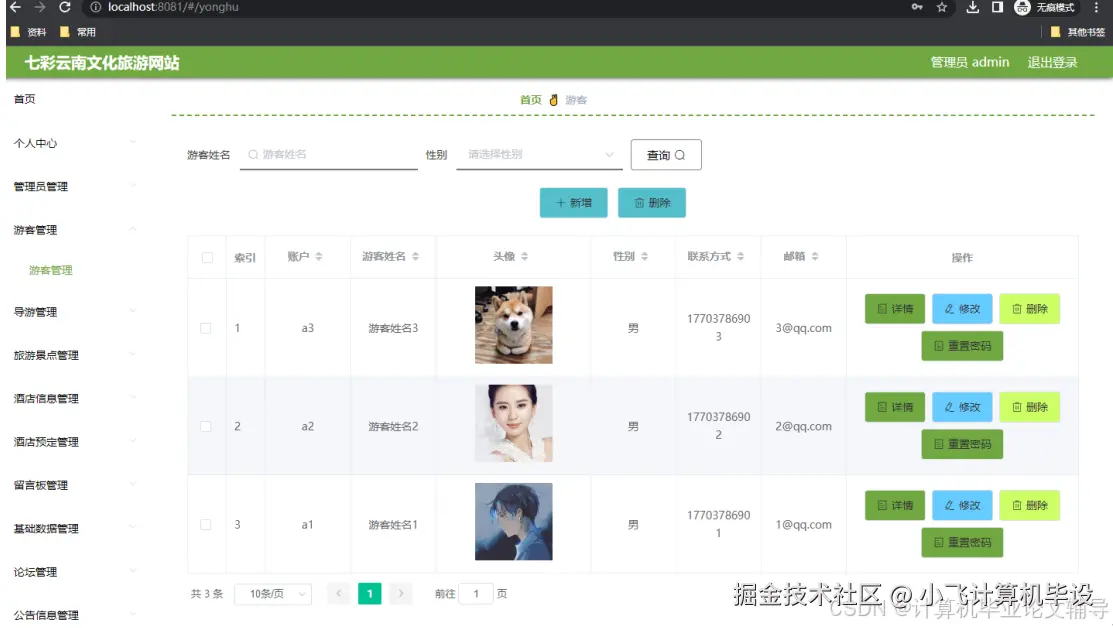This screenshot has width=1113, height=628.
Task: Go back with the browser back arrow
Action: pos(15,7)
